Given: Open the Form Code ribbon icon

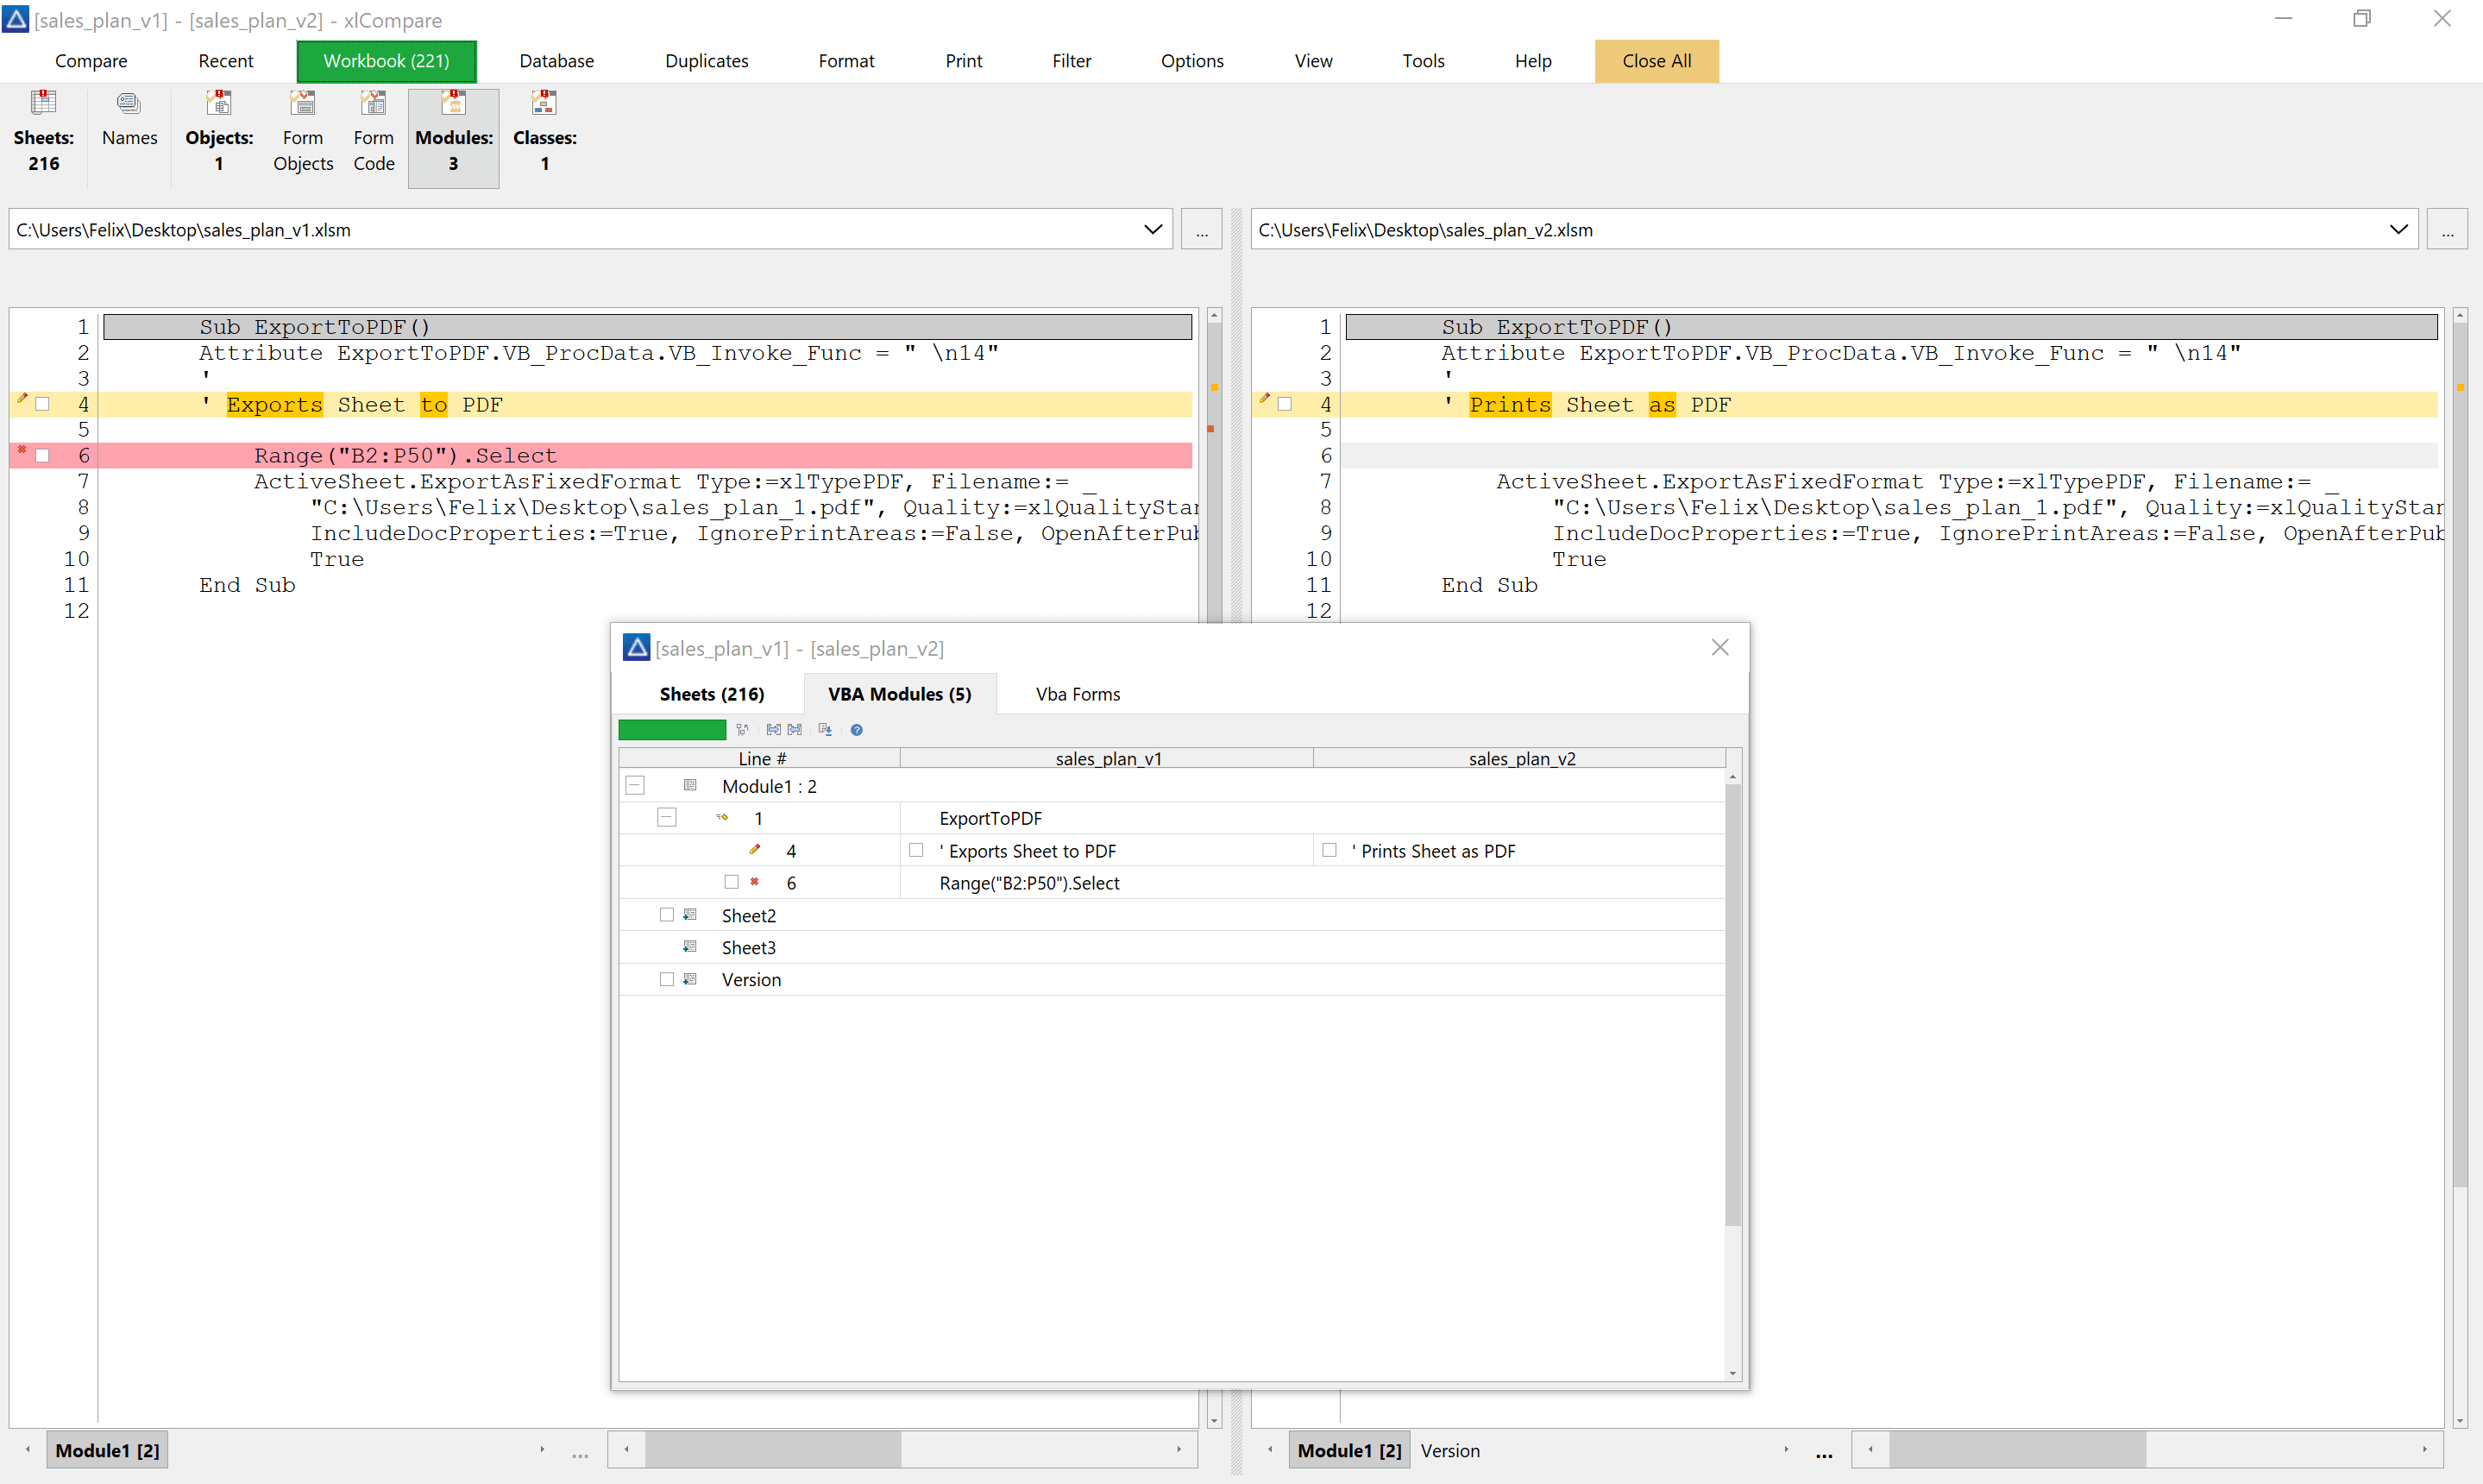Looking at the screenshot, I should [x=373, y=103].
